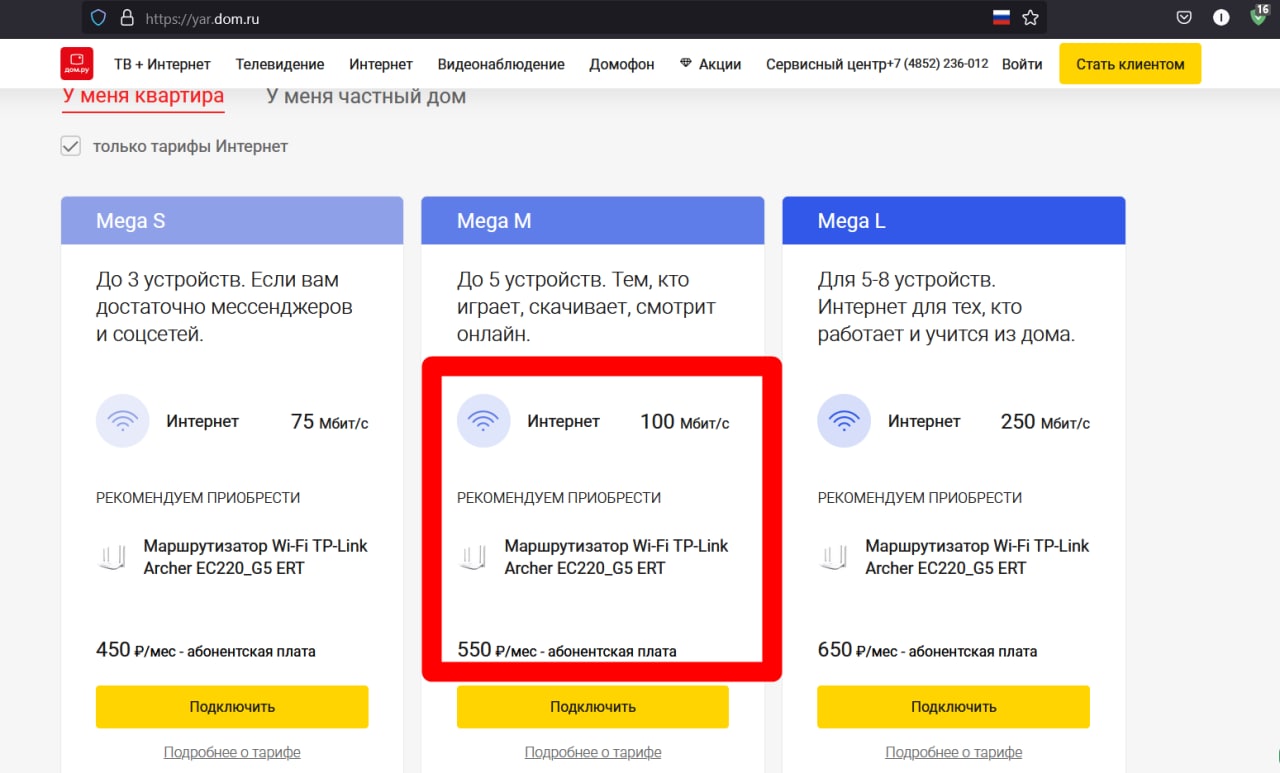Open the Телевидение menu item
Image resolution: width=1280 pixels, height=773 pixels.
pyautogui.click(x=280, y=64)
